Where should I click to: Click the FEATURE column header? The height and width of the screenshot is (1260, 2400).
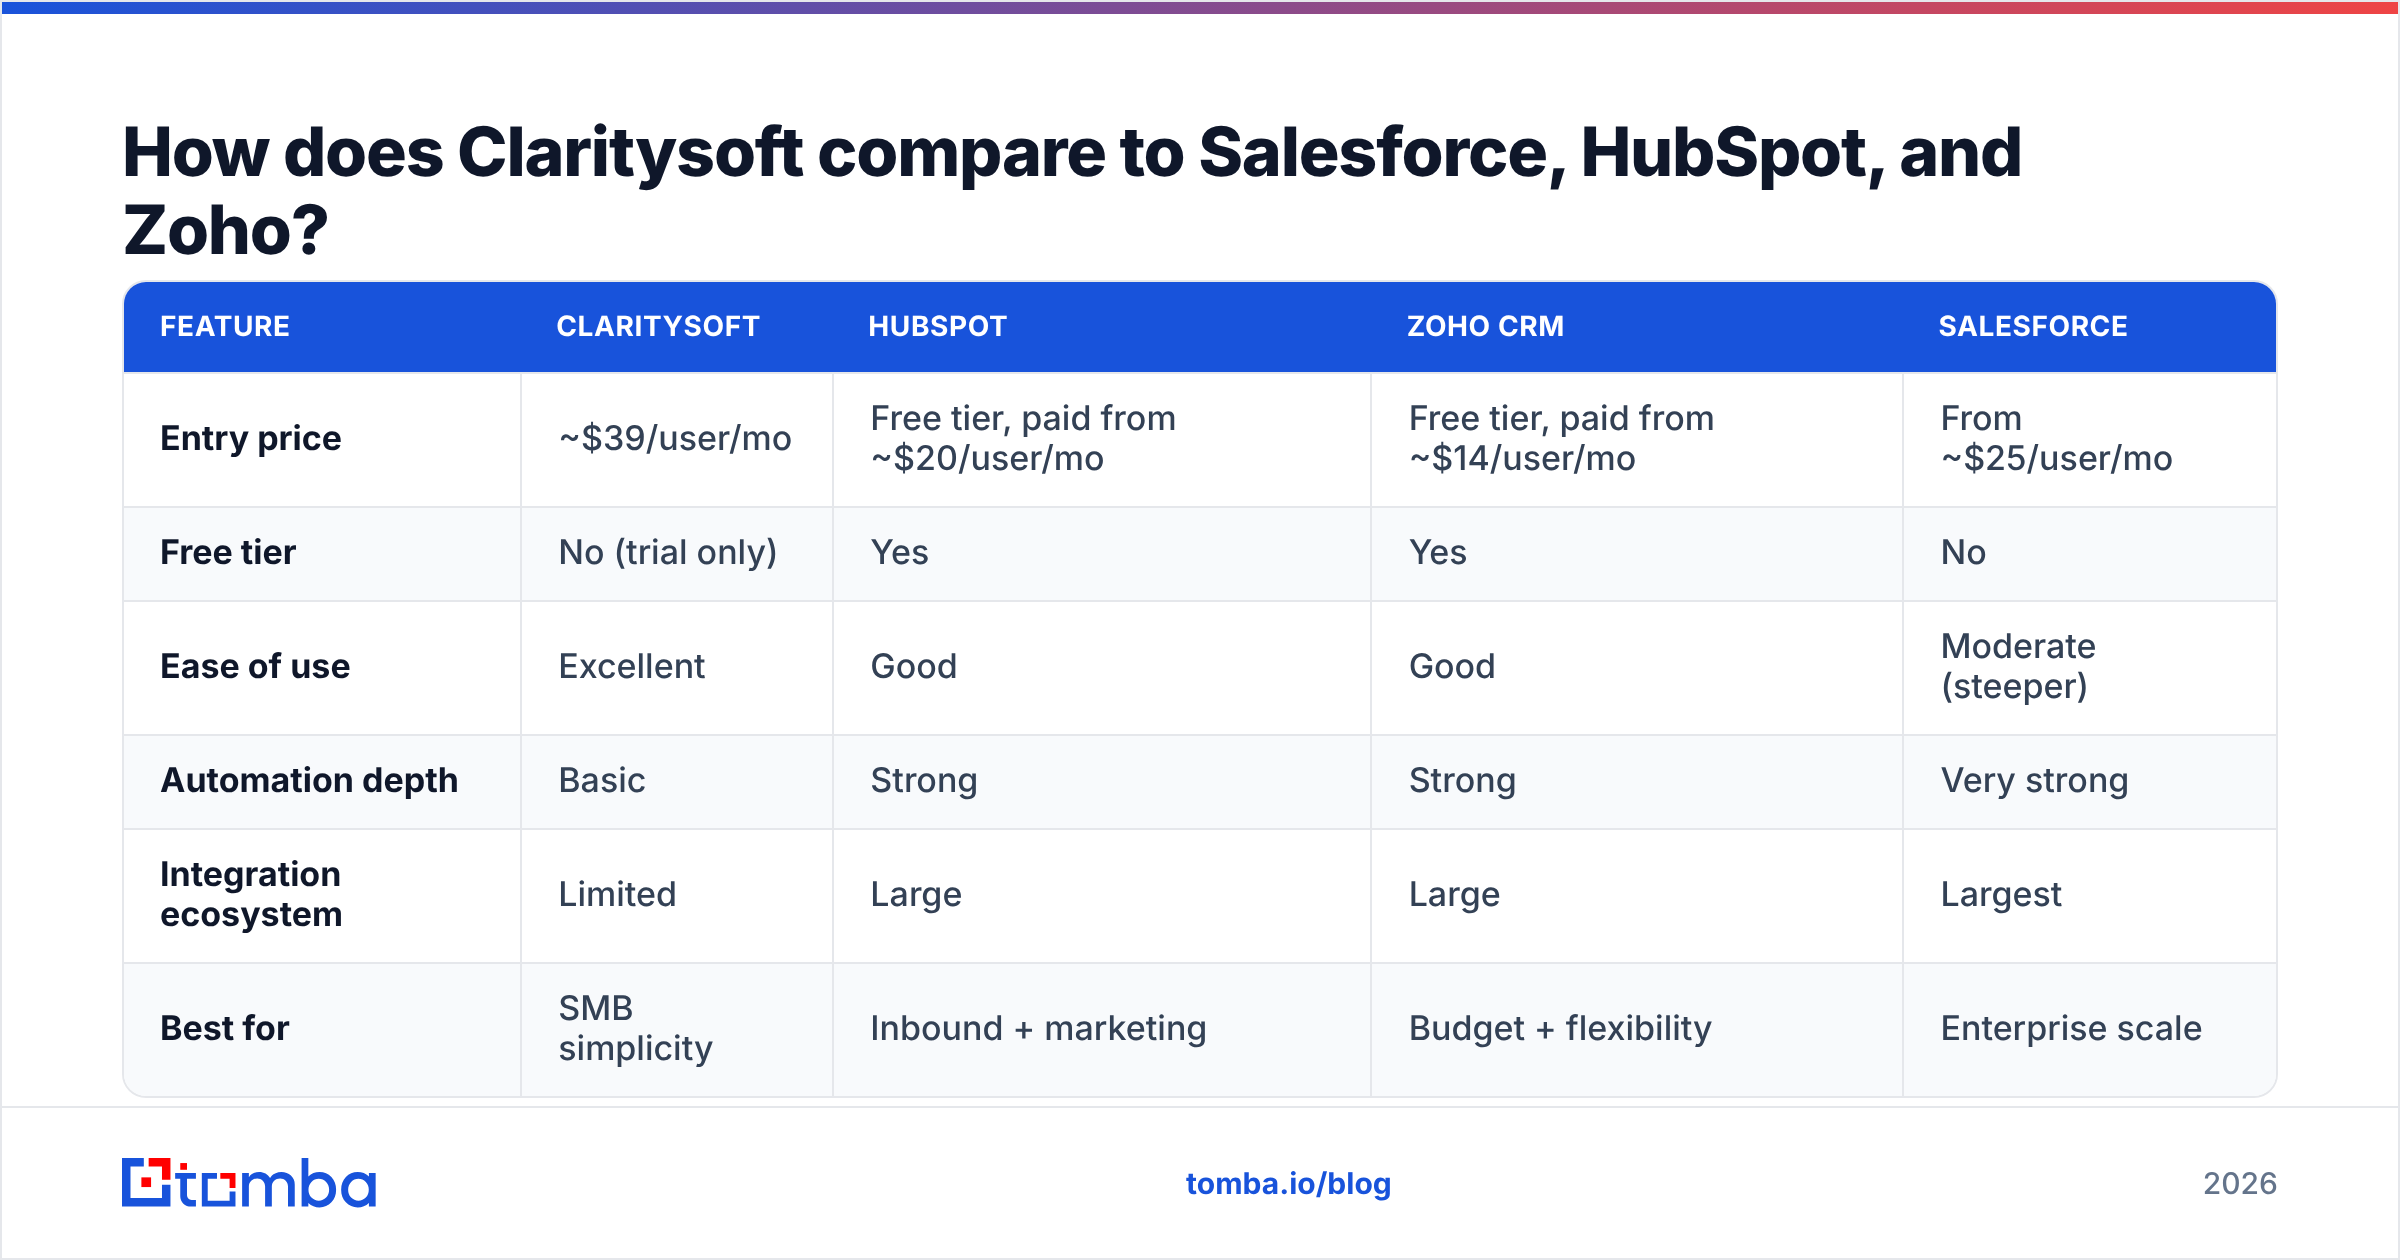coord(225,327)
